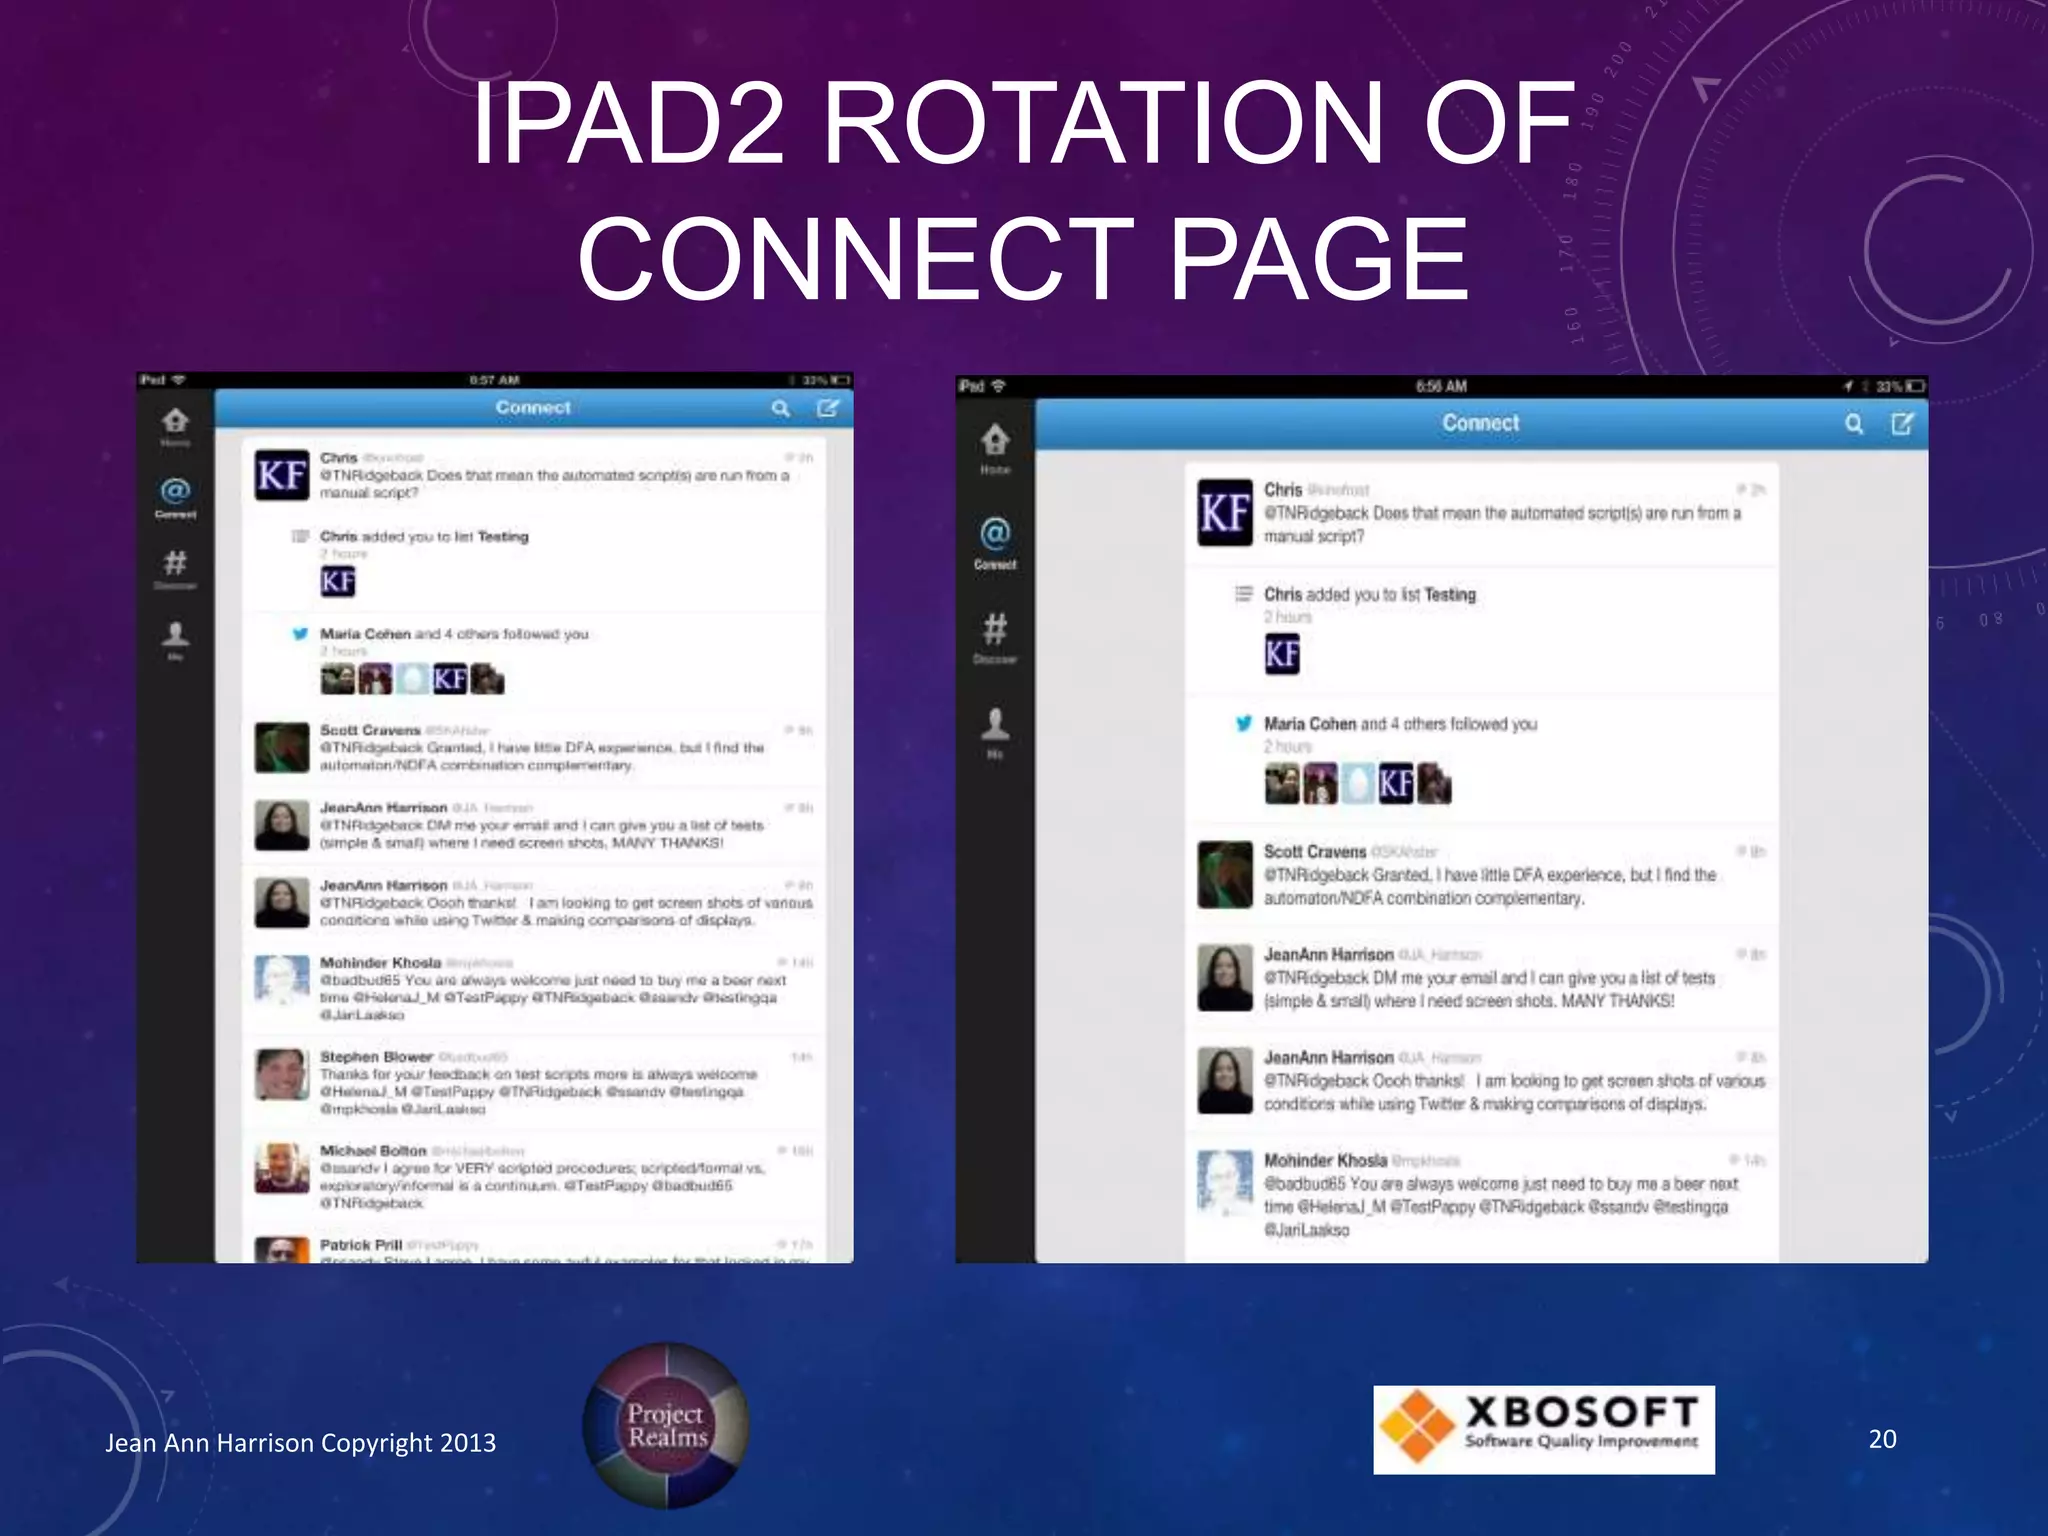Open Me profile icon in landscape sidebar
2048x1536 pixels.
[x=995, y=732]
